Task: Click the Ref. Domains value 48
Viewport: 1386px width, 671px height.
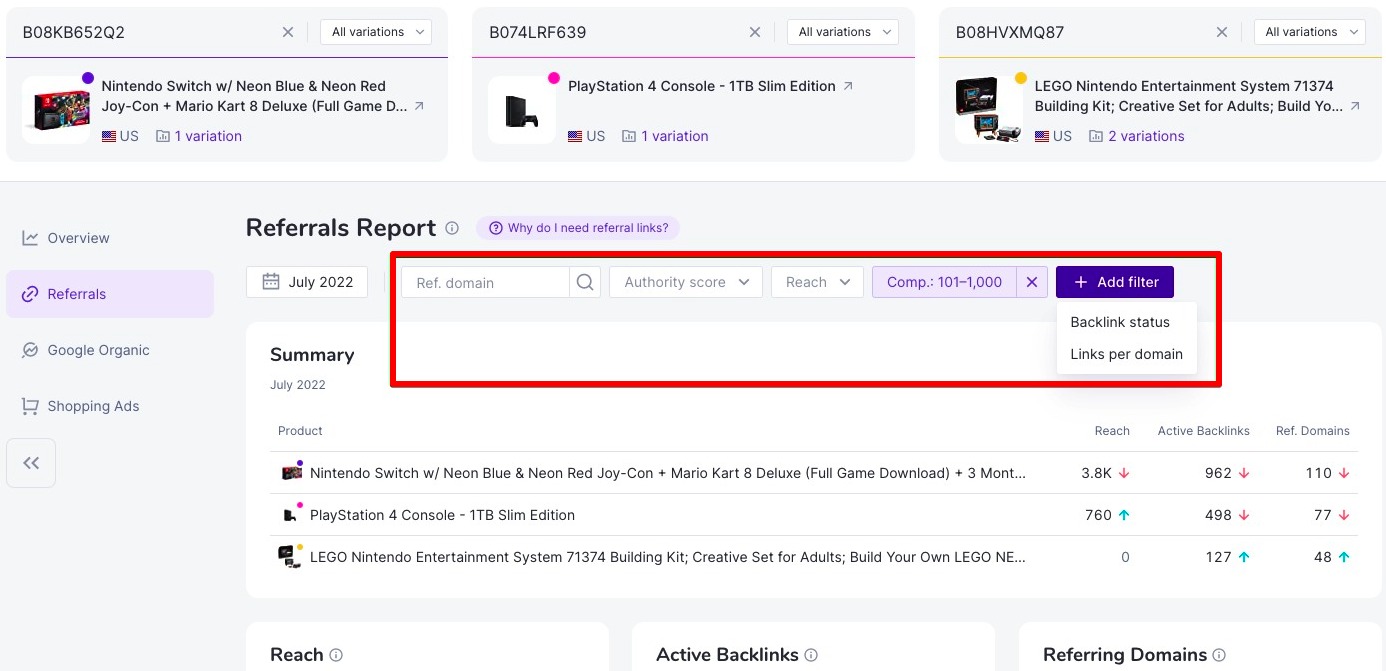Action: 1323,557
